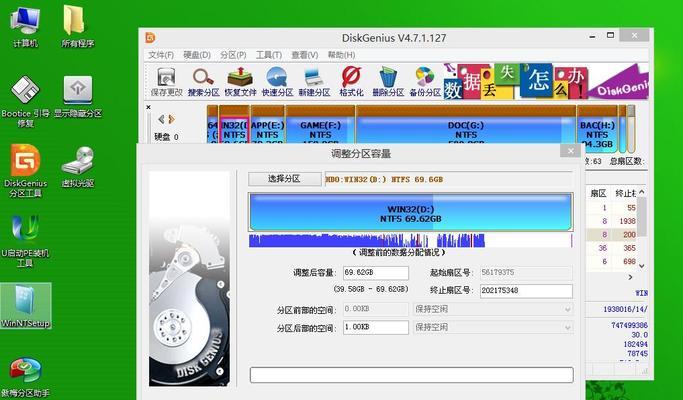
Task: Click the DiskGenius data-loss banner ad
Action: [546, 81]
